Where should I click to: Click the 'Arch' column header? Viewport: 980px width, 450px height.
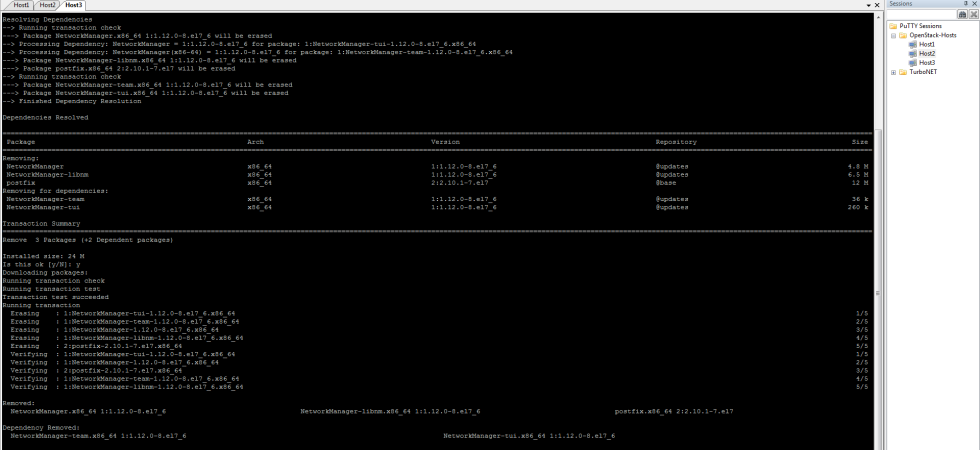click(255, 142)
